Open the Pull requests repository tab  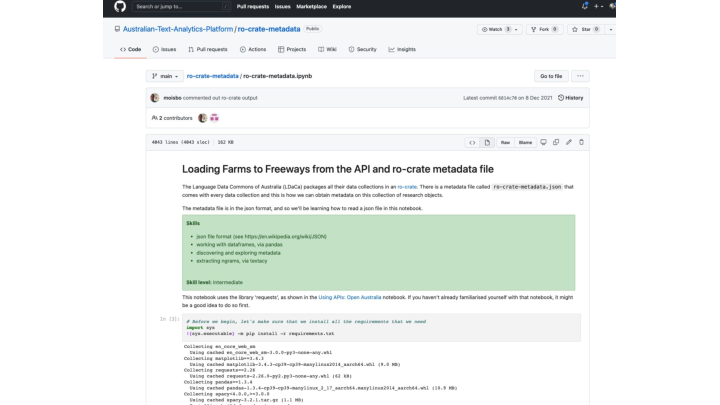point(207,49)
